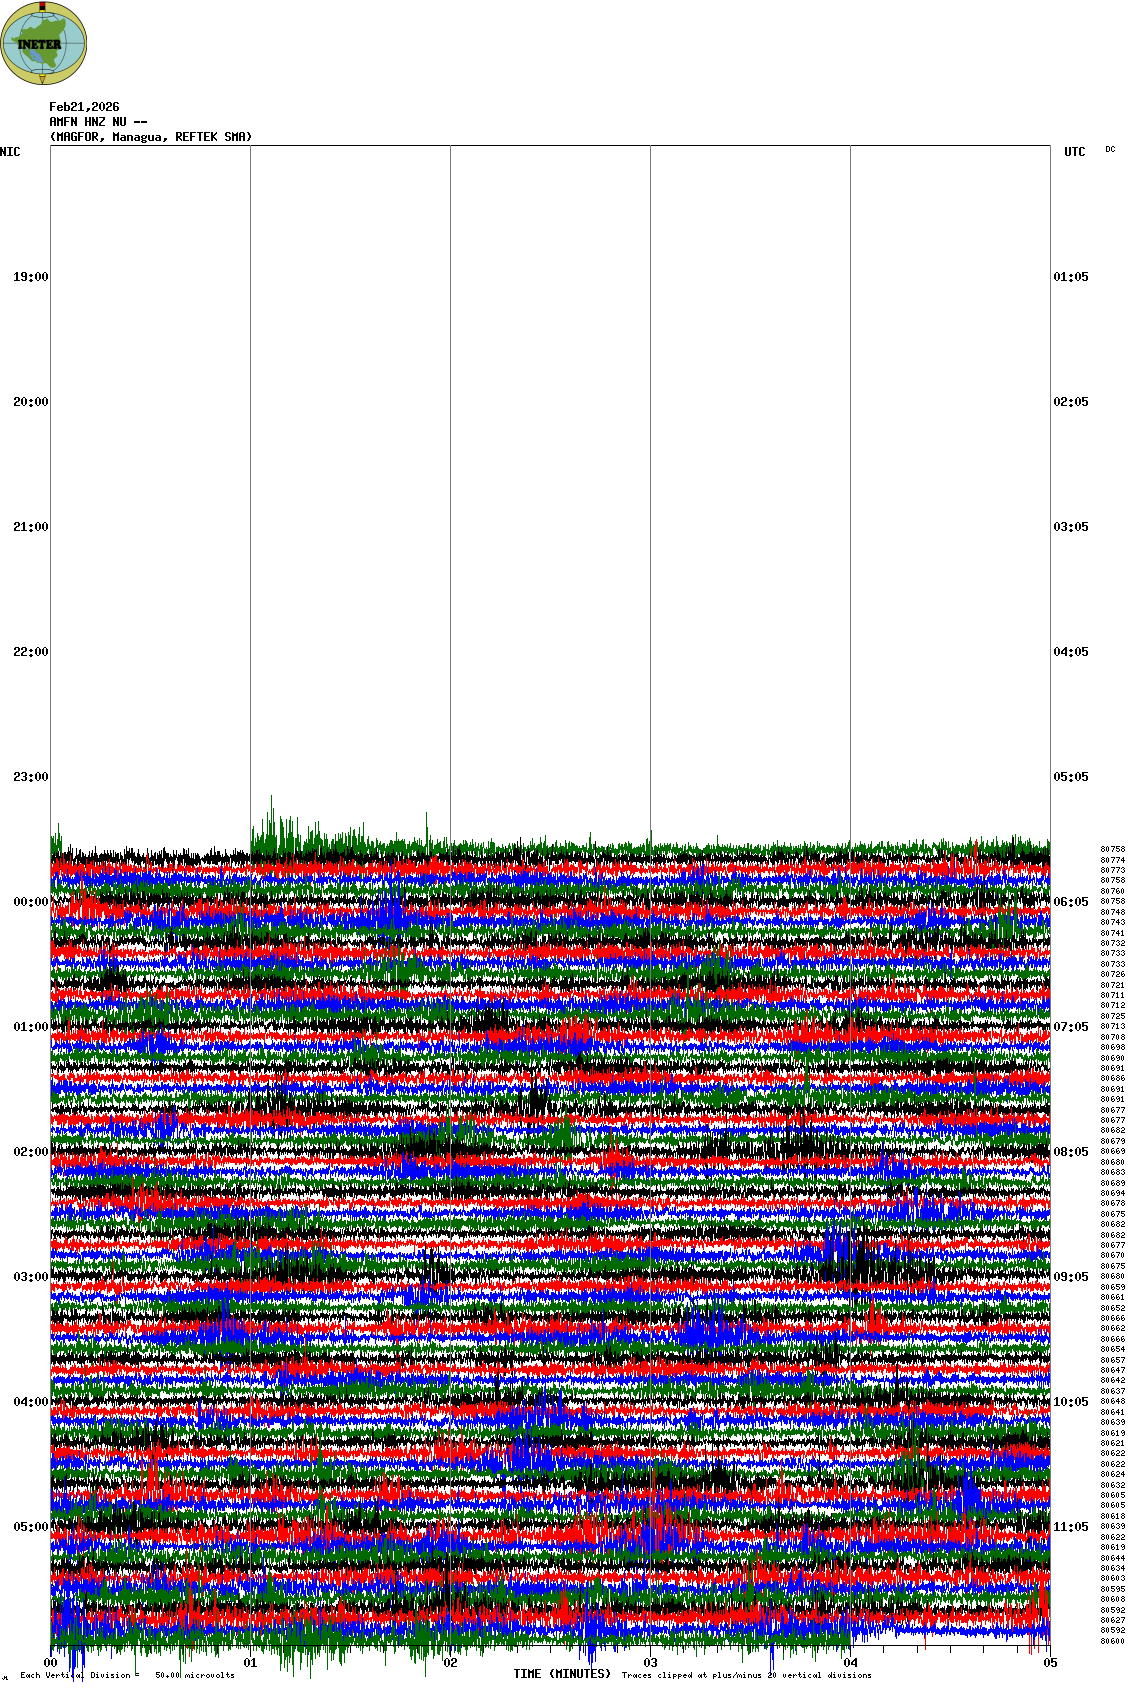The width and height of the screenshot is (1130, 1689).
Task: Click the 80774 DC offset value
Action: [x=1112, y=860]
